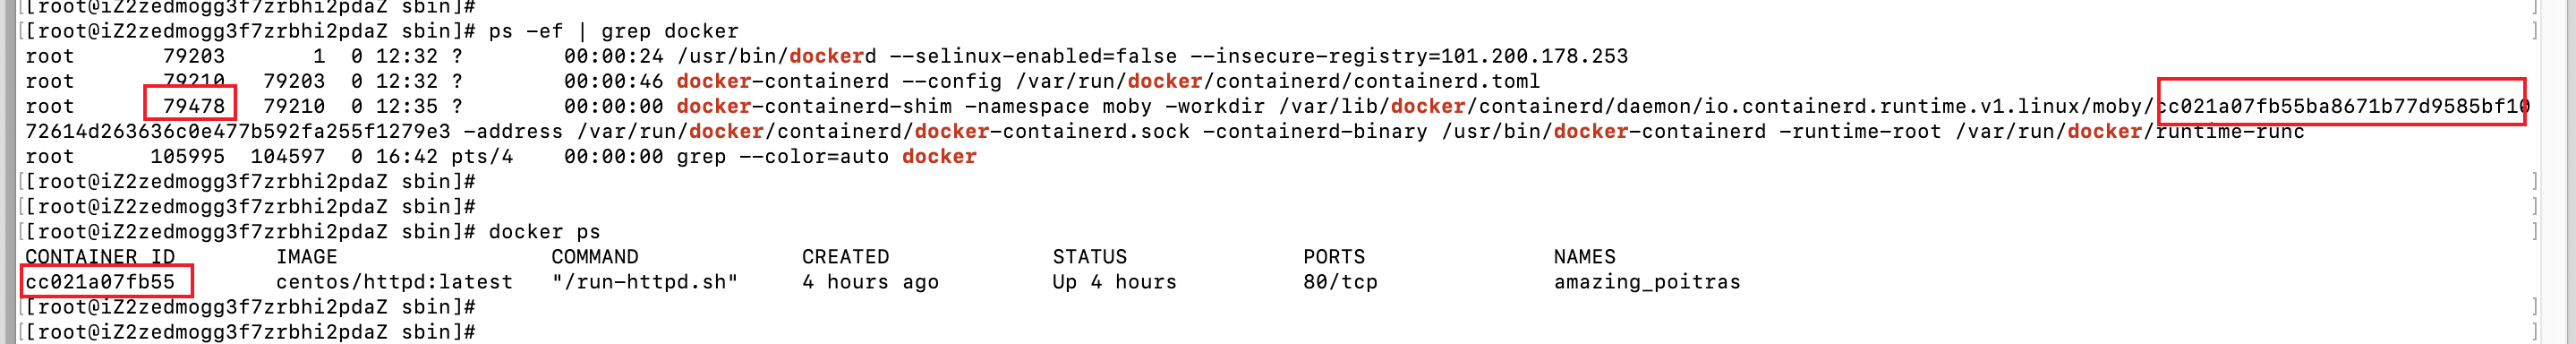
Task: Click the "4 hours ago" created value
Action: click(870, 282)
